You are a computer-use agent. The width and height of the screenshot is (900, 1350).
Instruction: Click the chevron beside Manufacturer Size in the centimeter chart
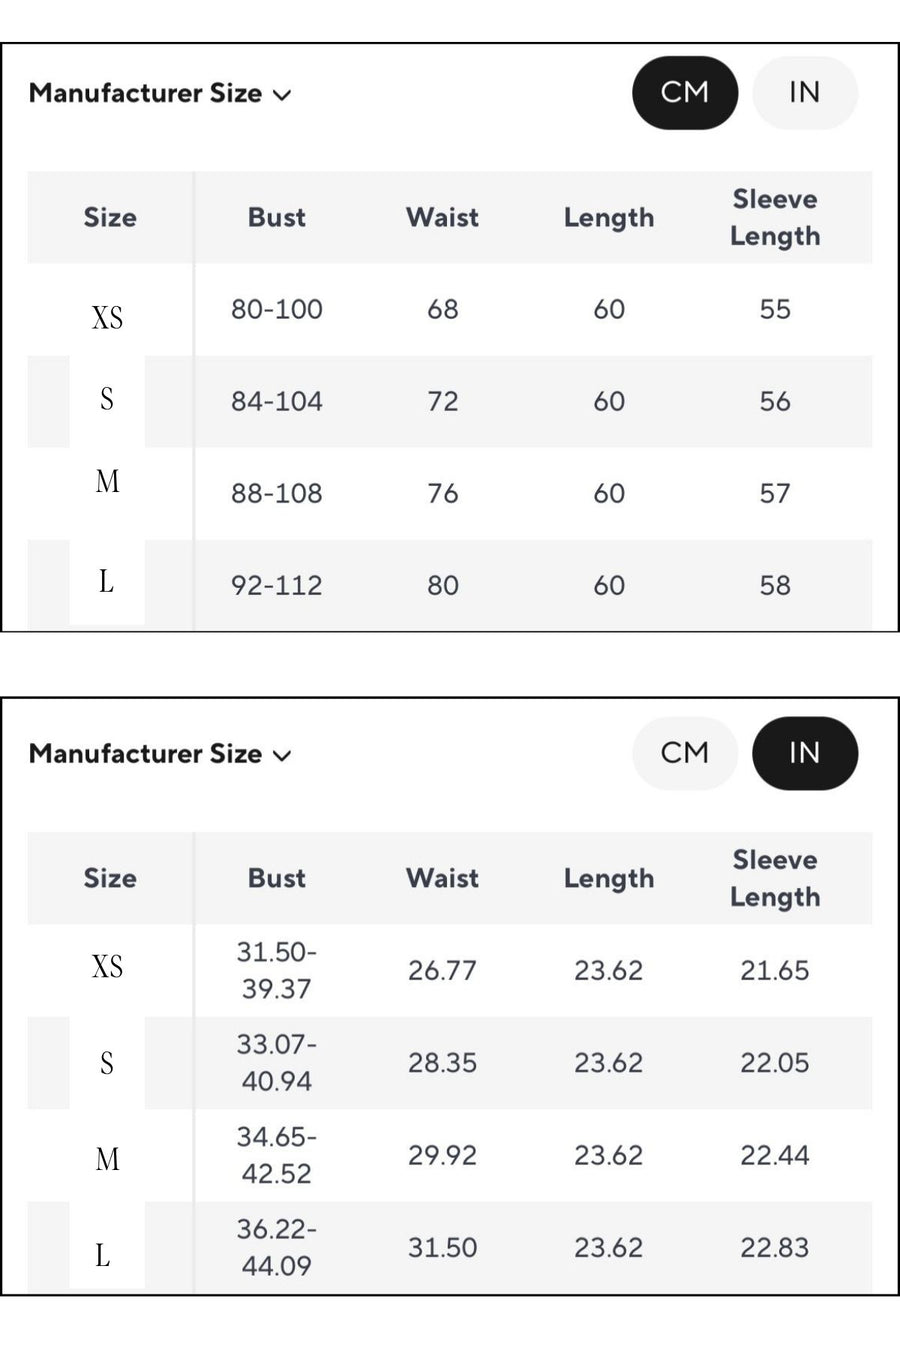pyautogui.click(x=282, y=95)
